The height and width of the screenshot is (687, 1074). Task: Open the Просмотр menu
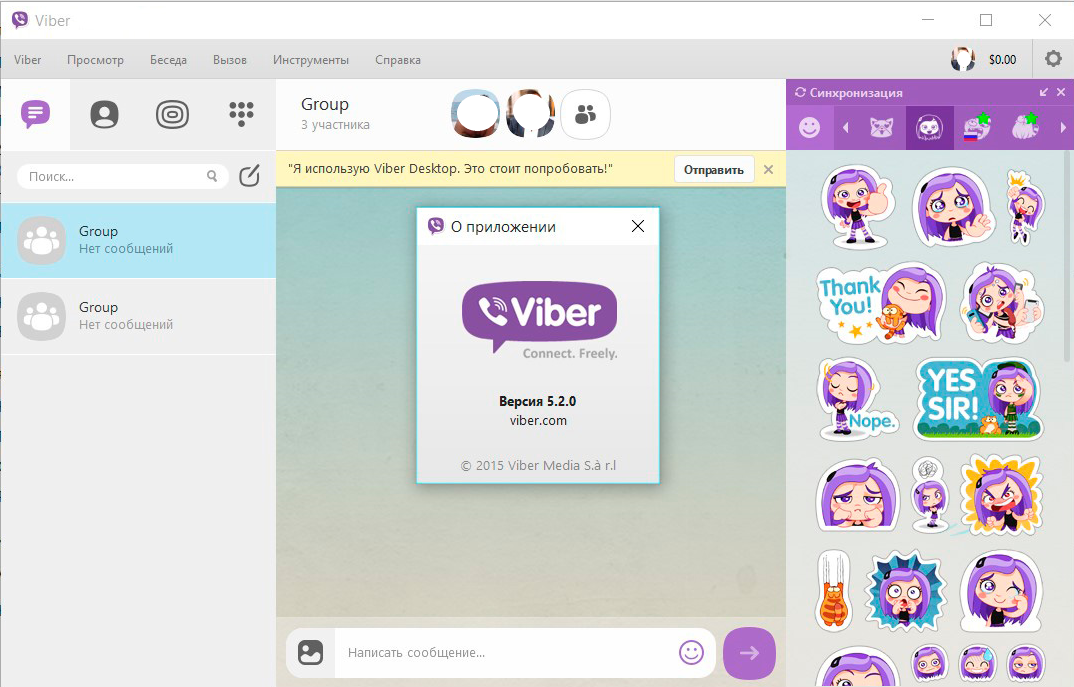[x=95, y=60]
